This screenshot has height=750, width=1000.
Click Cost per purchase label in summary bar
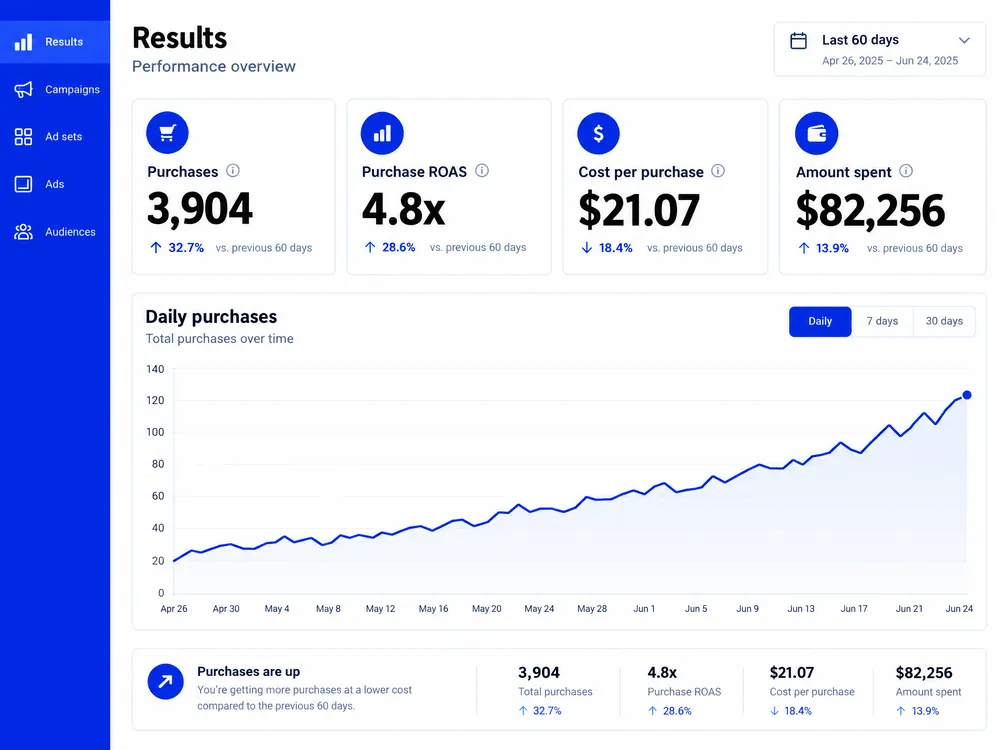pos(812,692)
